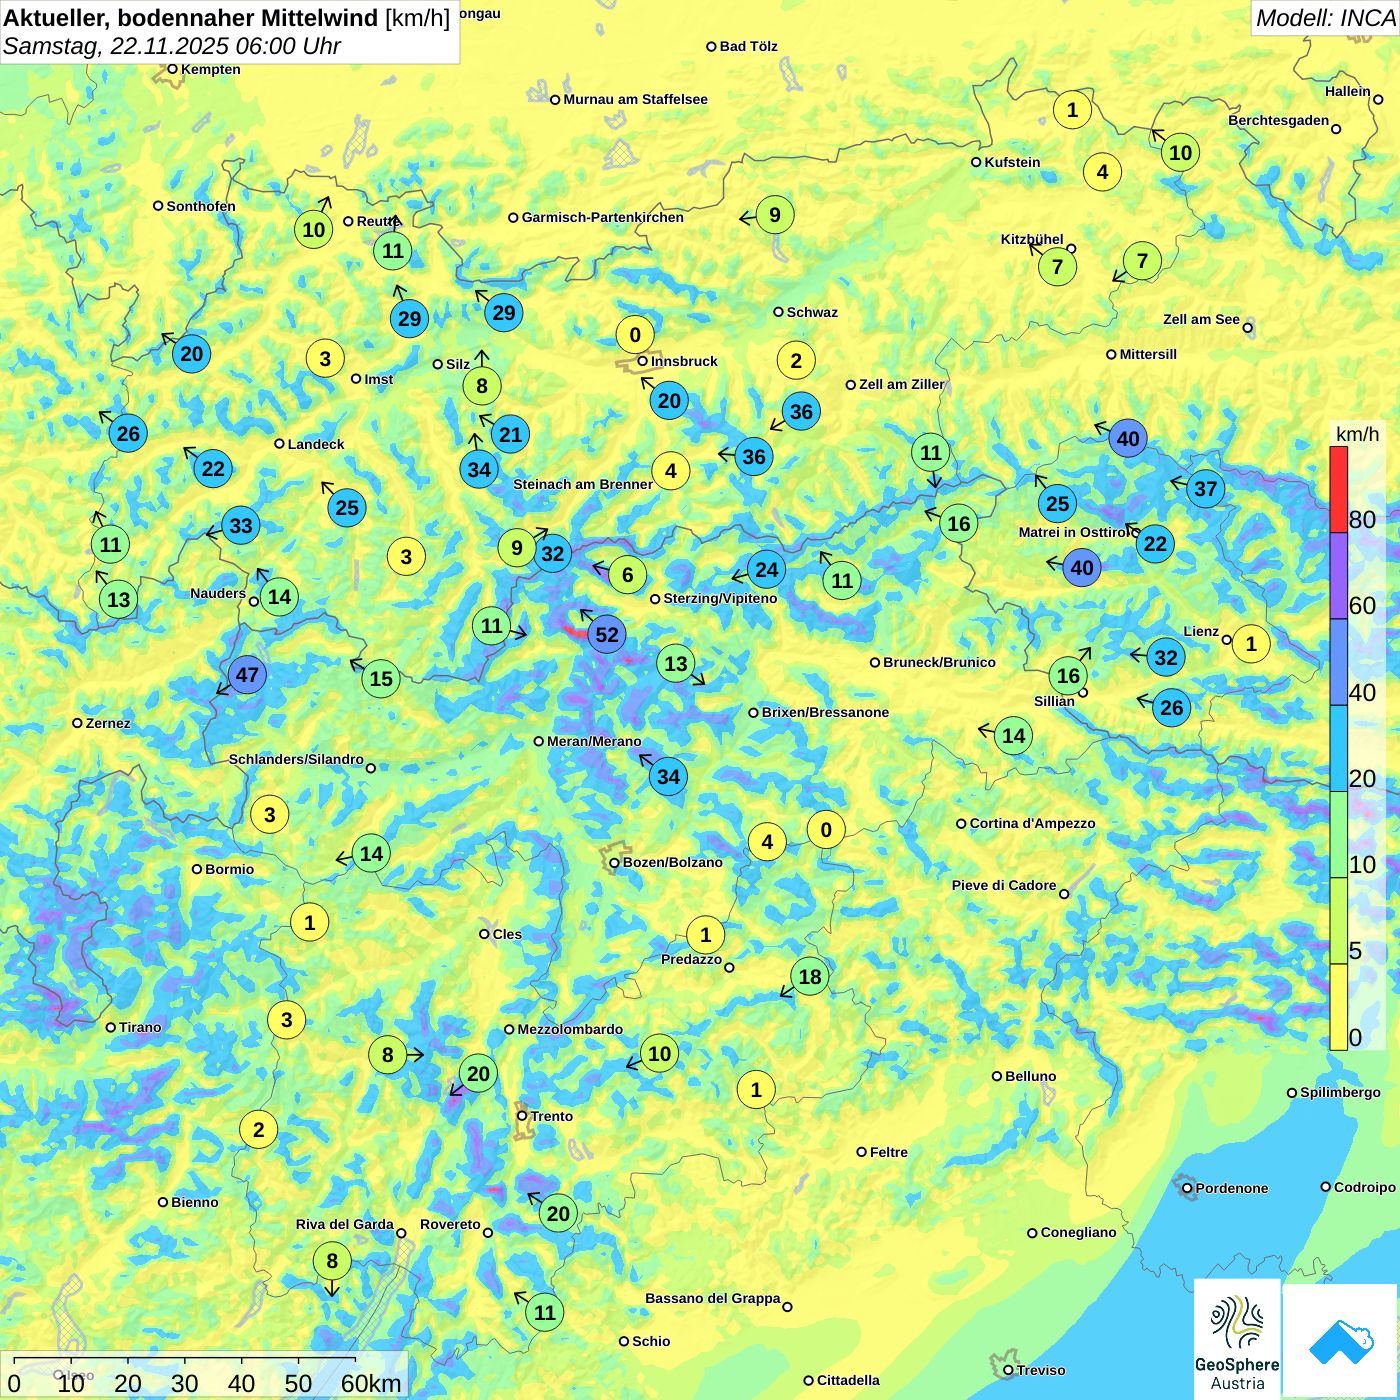This screenshot has width=1400, height=1400.
Task: Click the GeoSphere Austria logo
Action: (x=1237, y=1339)
